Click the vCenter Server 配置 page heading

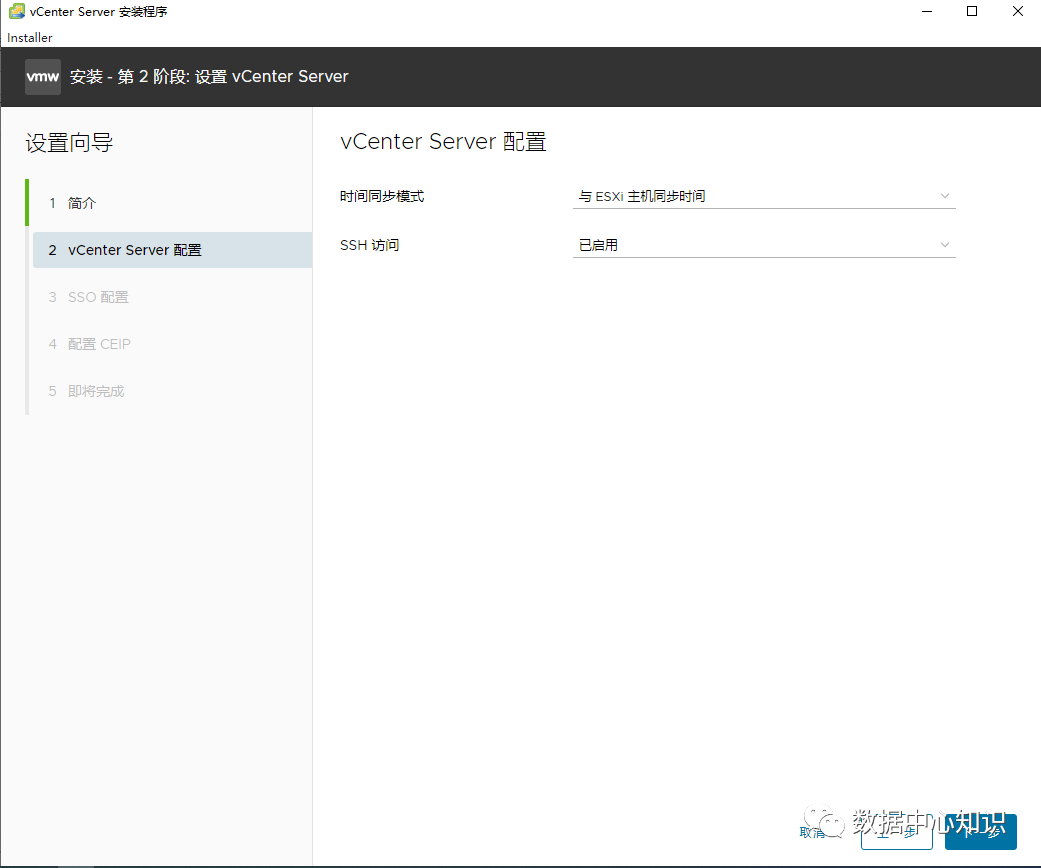pos(443,141)
